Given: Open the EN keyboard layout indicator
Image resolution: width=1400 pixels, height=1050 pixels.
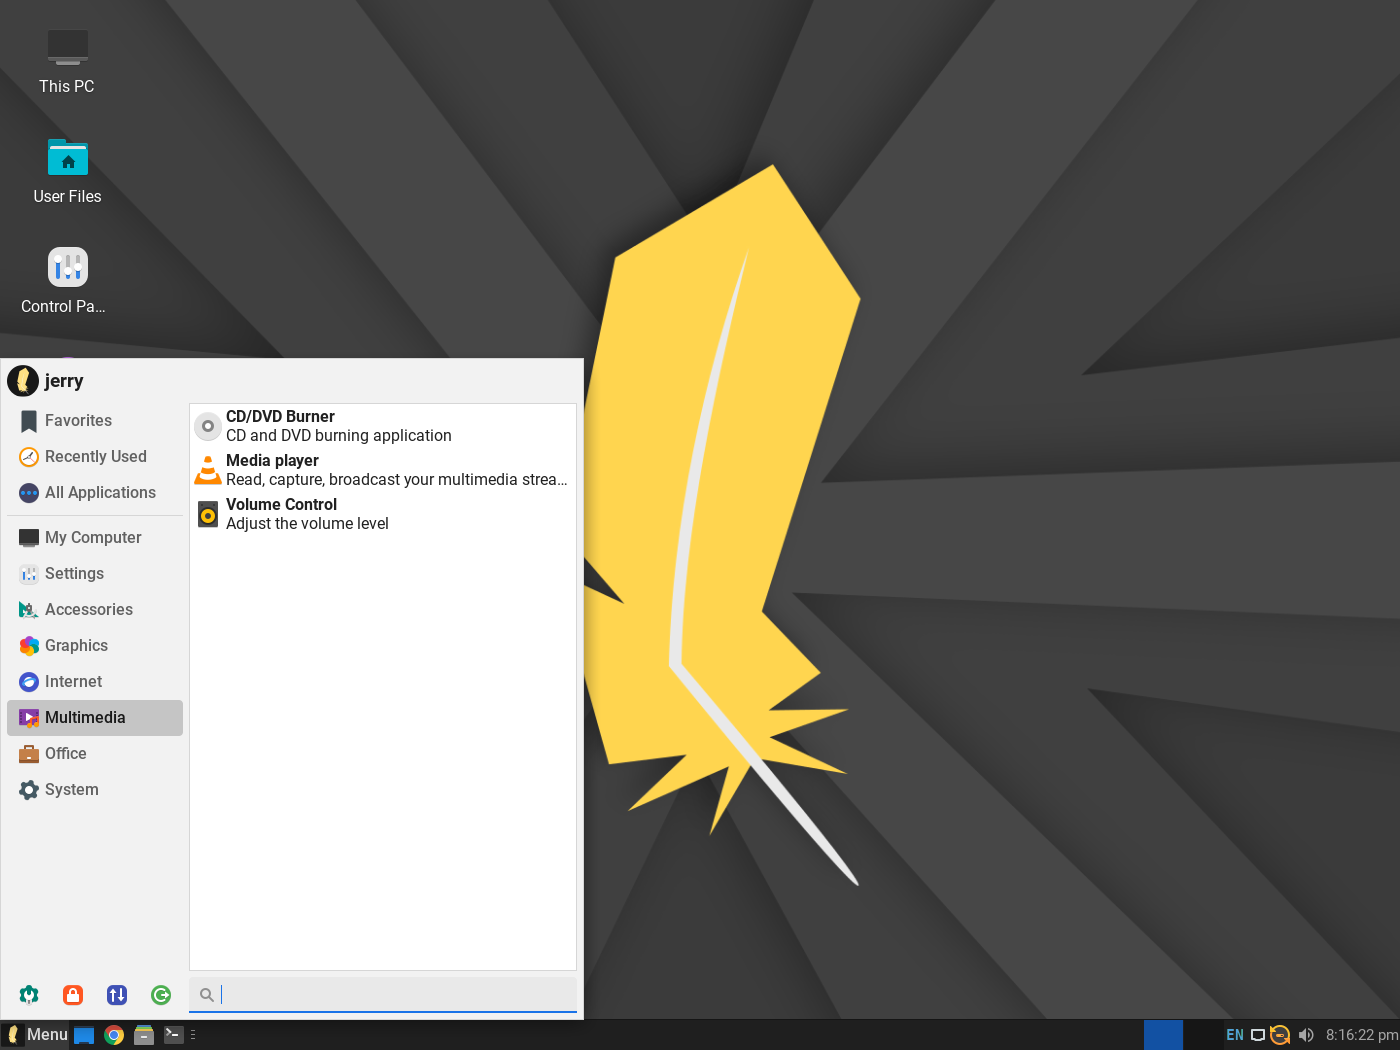Looking at the screenshot, I should pos(1235,1035).
